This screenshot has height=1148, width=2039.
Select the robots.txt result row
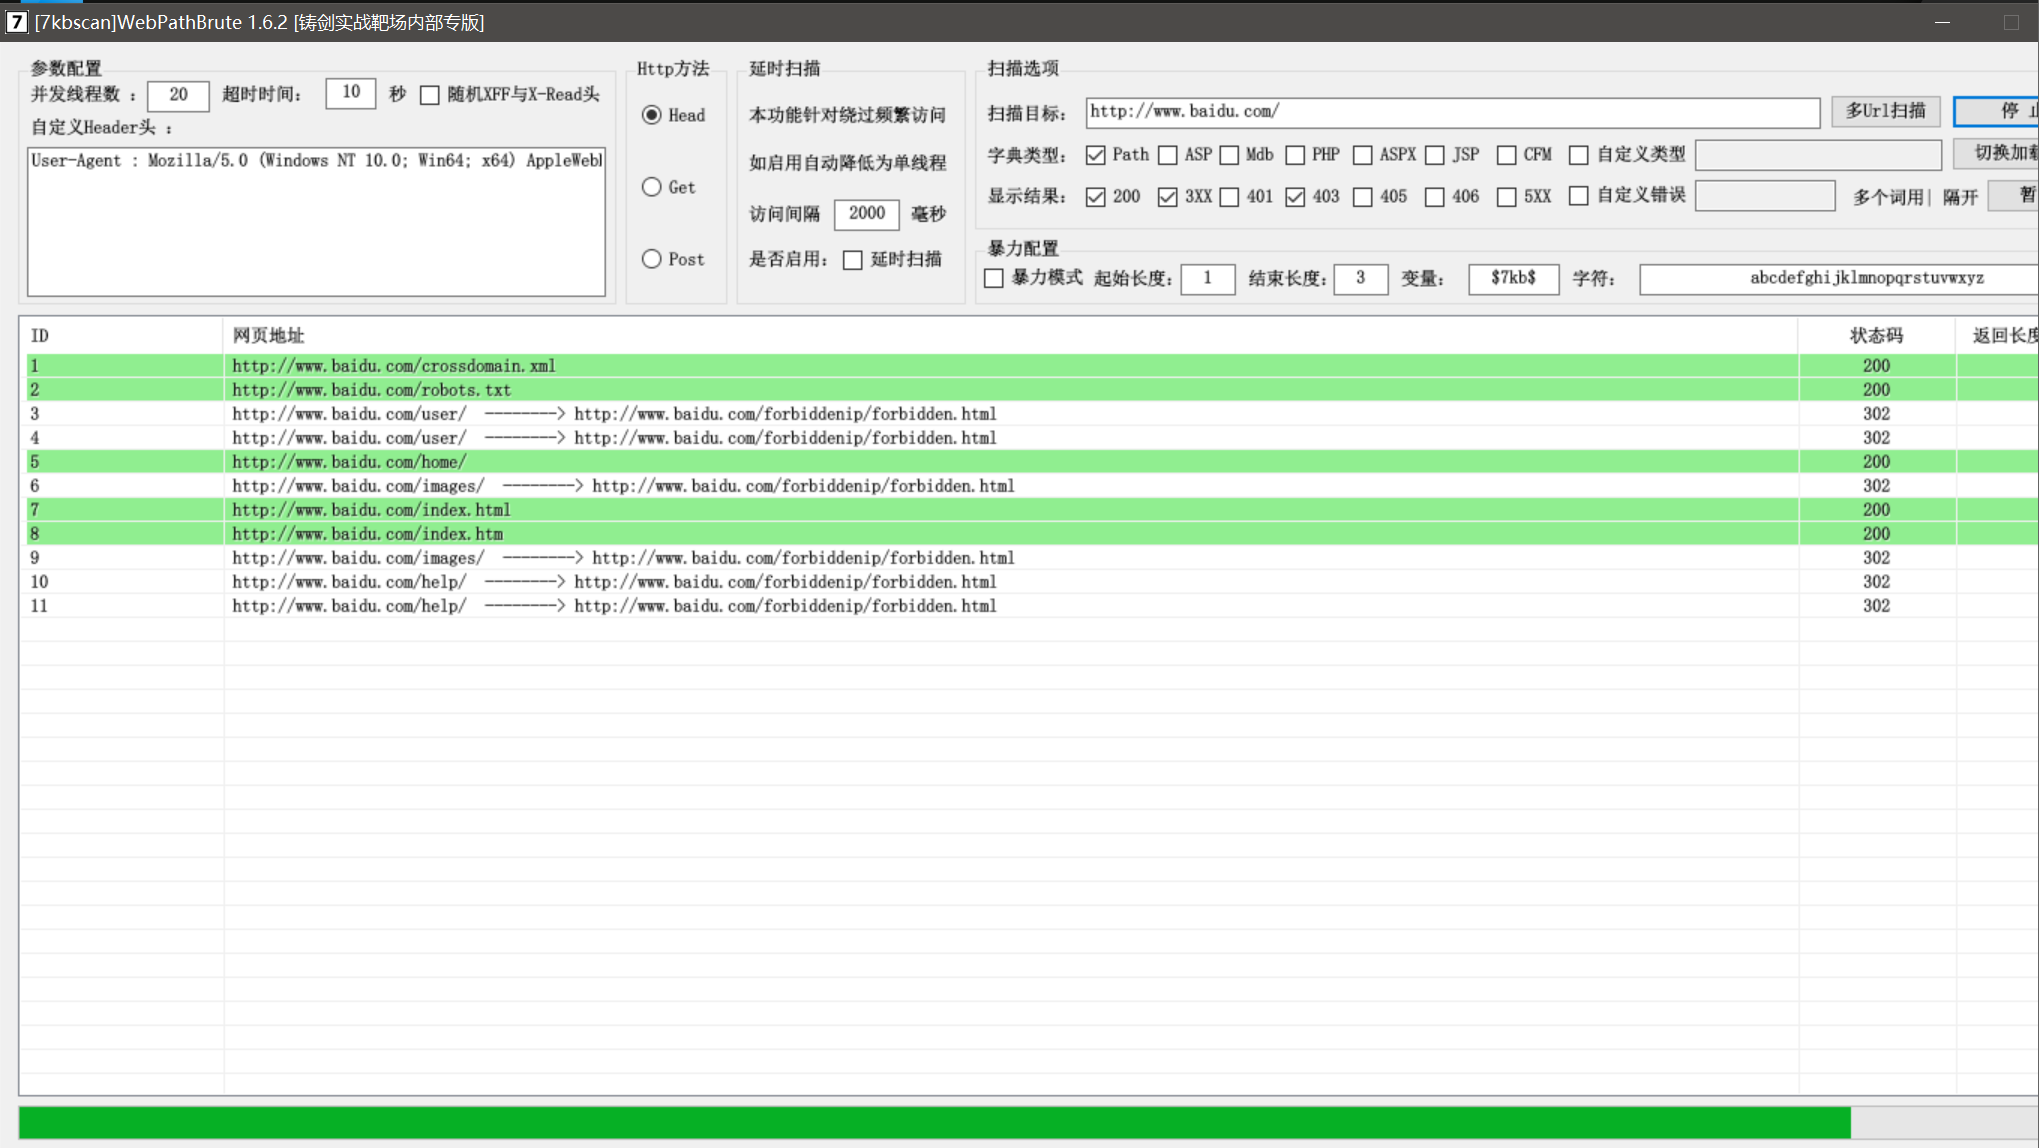(x=371, y=390)
